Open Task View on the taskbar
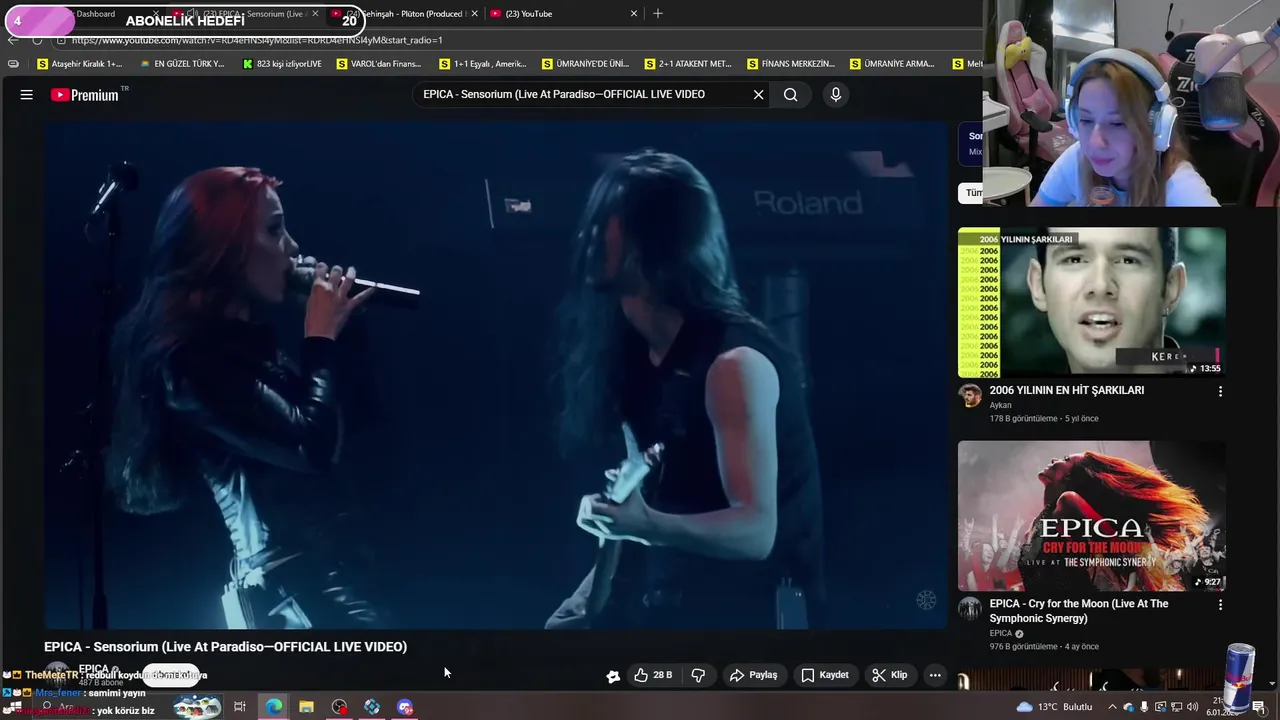 240,707
